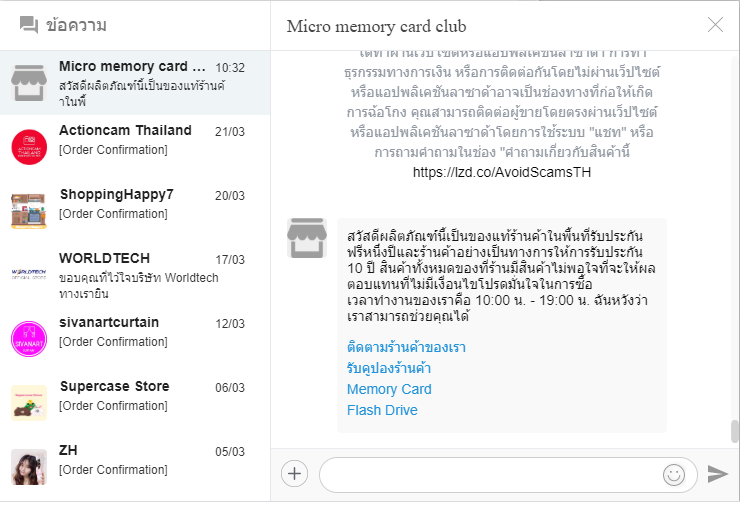740x506 pixels.
Task: Click the WORLDTECH logo avatar
Action: pyautogui.click(x=29, y=274)
